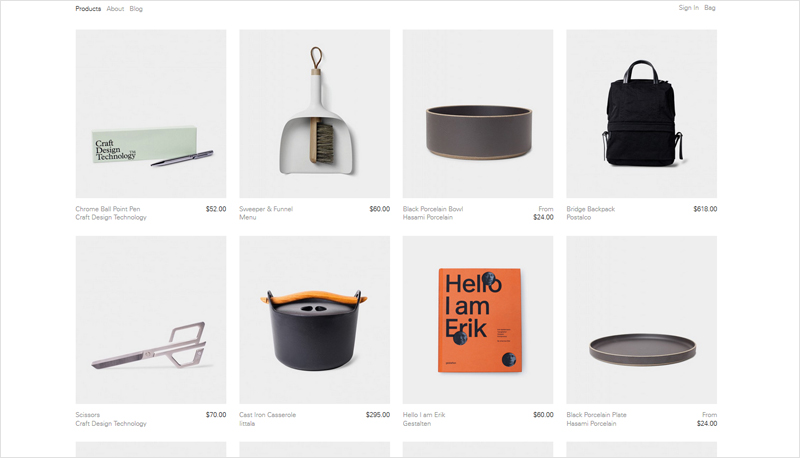
Task: Open the Sweeper & Funnel product image
Action: point(315,114)
